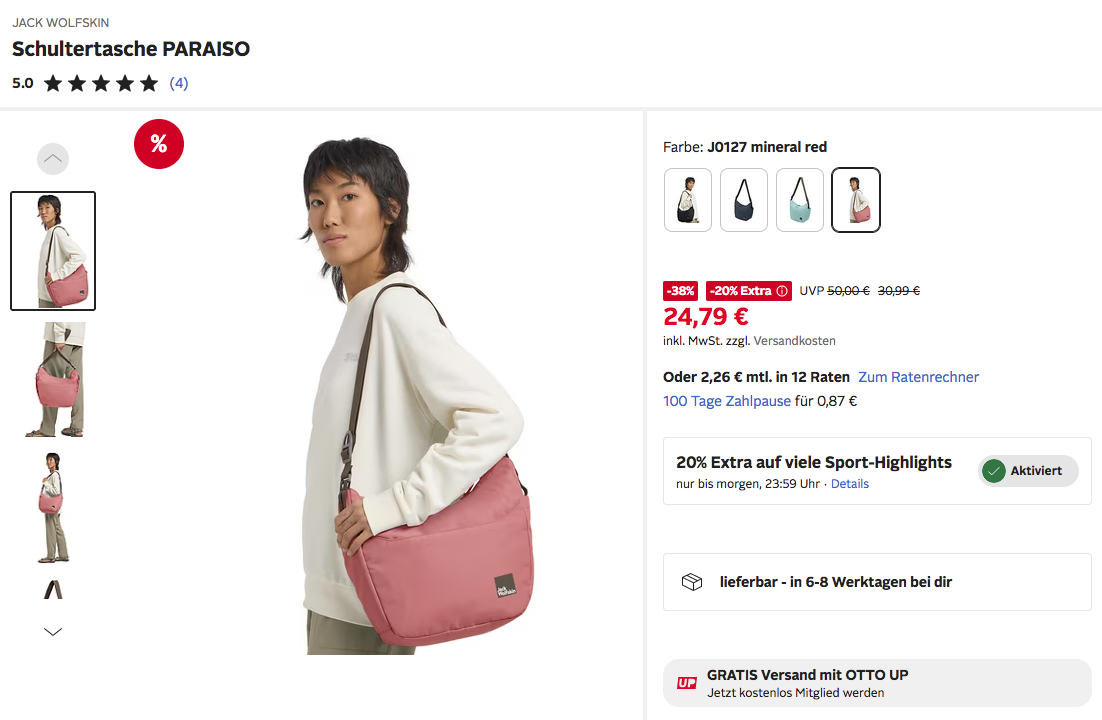Select the black worn-bag color swatch
Screen dimensions: 1102x720
tap(688, 200)
